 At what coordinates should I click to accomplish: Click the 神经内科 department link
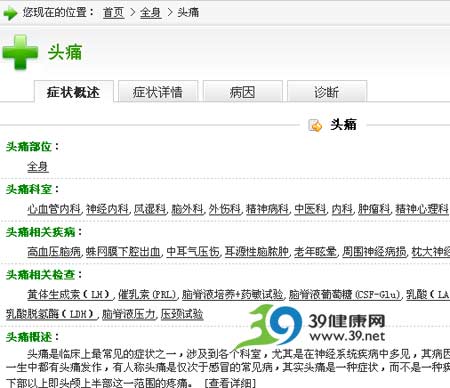tap(107, 209)
